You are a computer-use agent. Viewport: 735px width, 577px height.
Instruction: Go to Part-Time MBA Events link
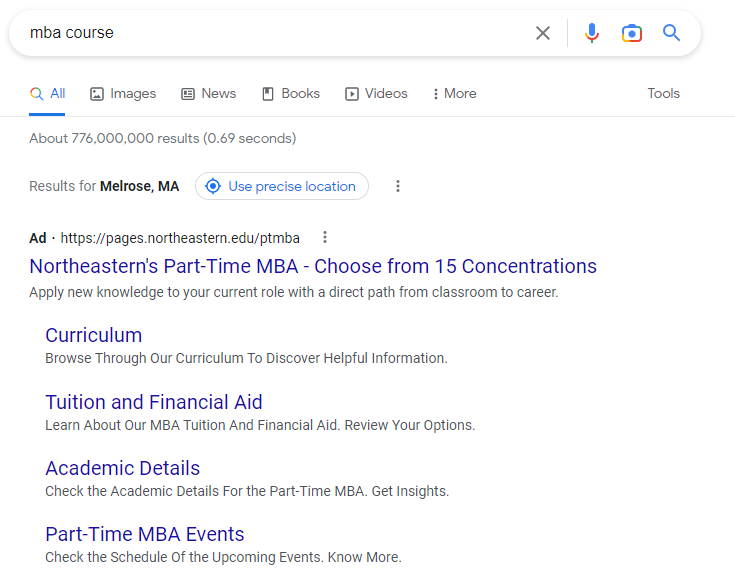(x=145, y=534)
